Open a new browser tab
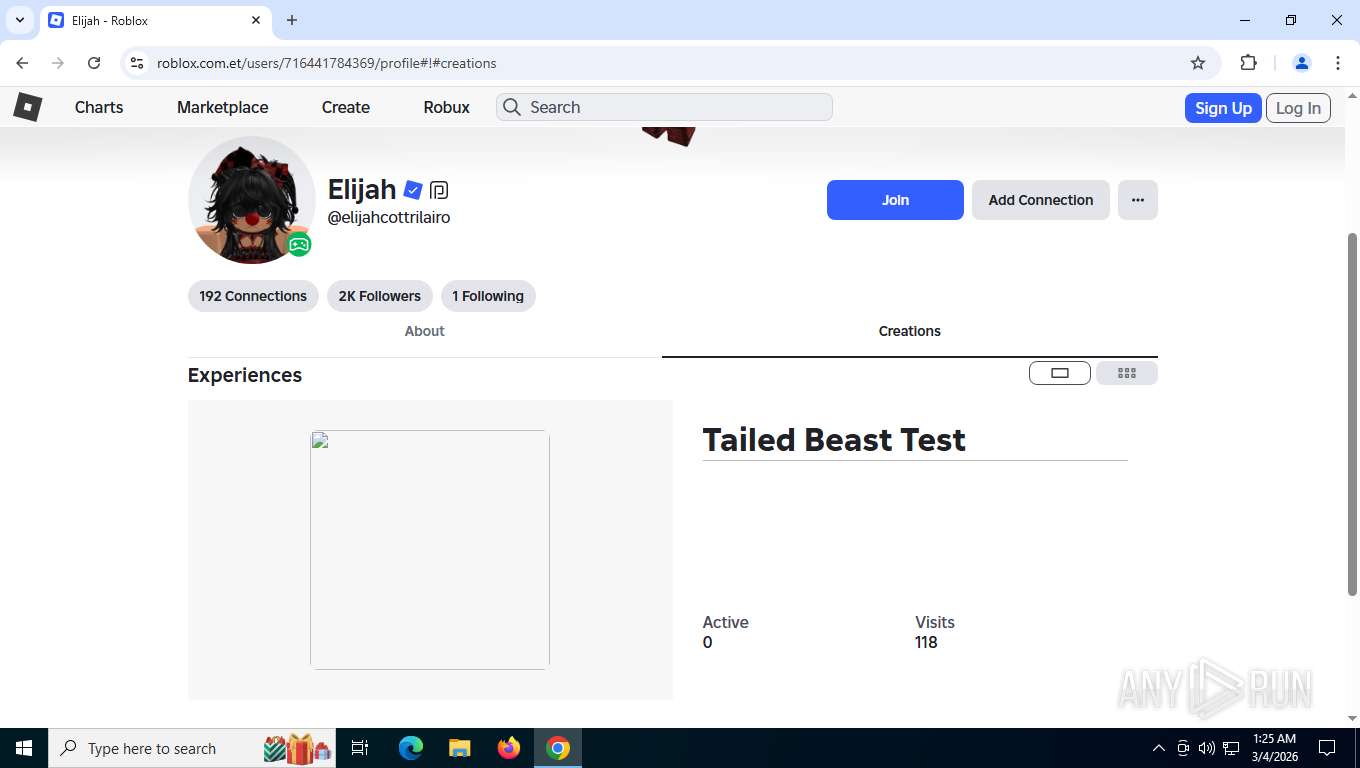This screenshot has height=768, width=1360. [292, 20]
